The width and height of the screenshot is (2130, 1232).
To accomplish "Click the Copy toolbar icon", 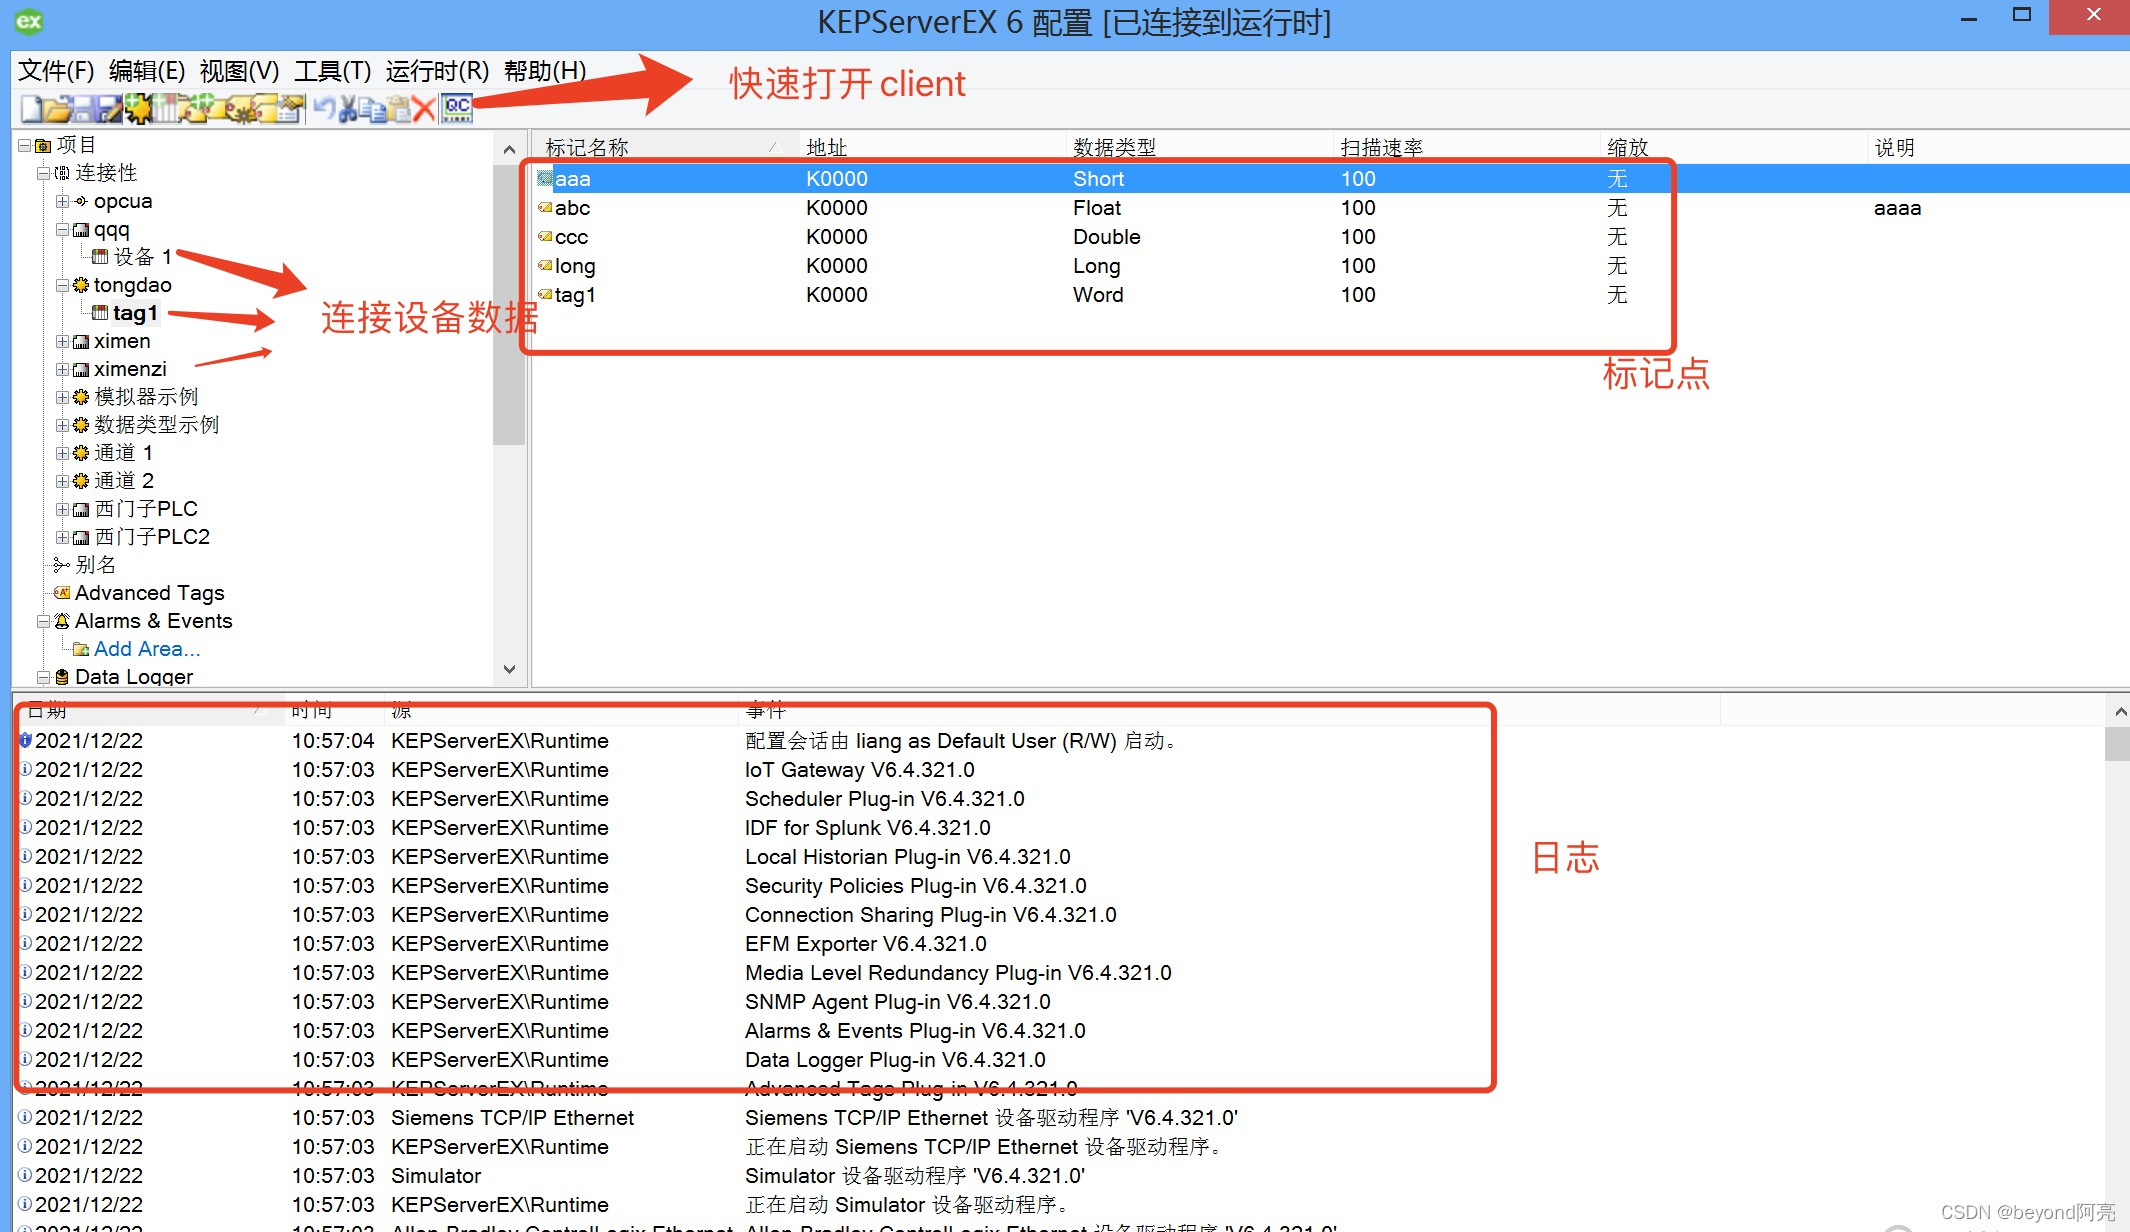I will pyautogui.click(x=371, y=108).
